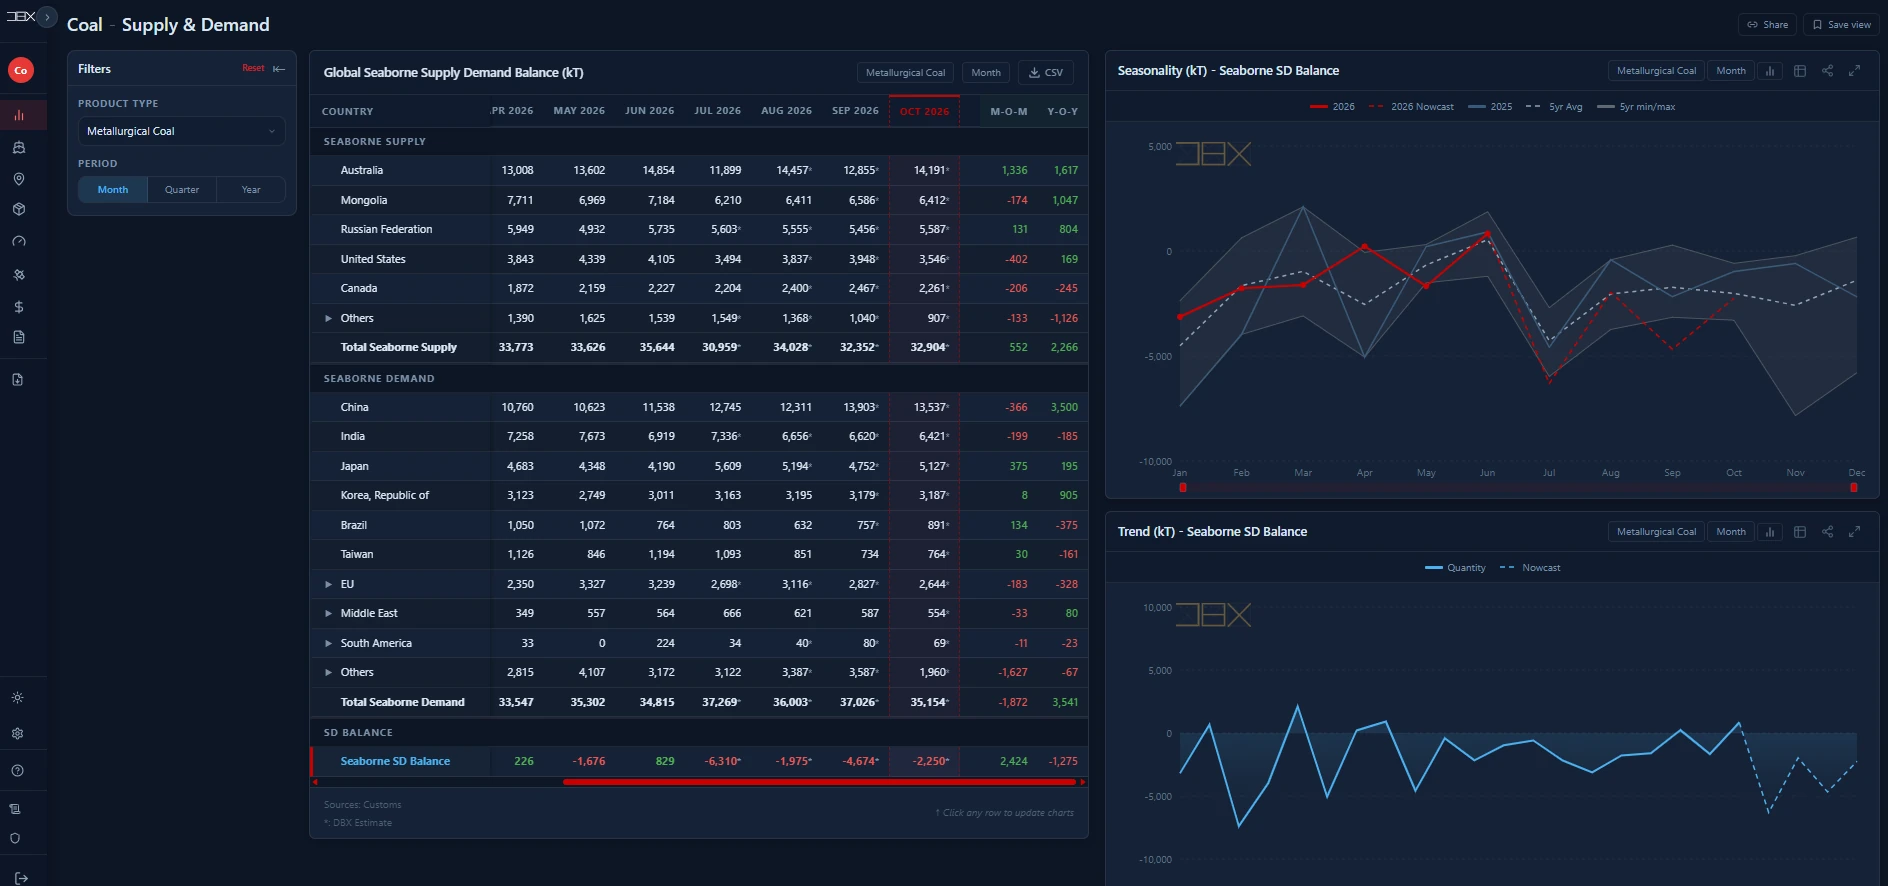The width and height of the screenshot is (1888, 886).
Task: Toggle Quantity series in Trend legend
Action: point(1455,568)
